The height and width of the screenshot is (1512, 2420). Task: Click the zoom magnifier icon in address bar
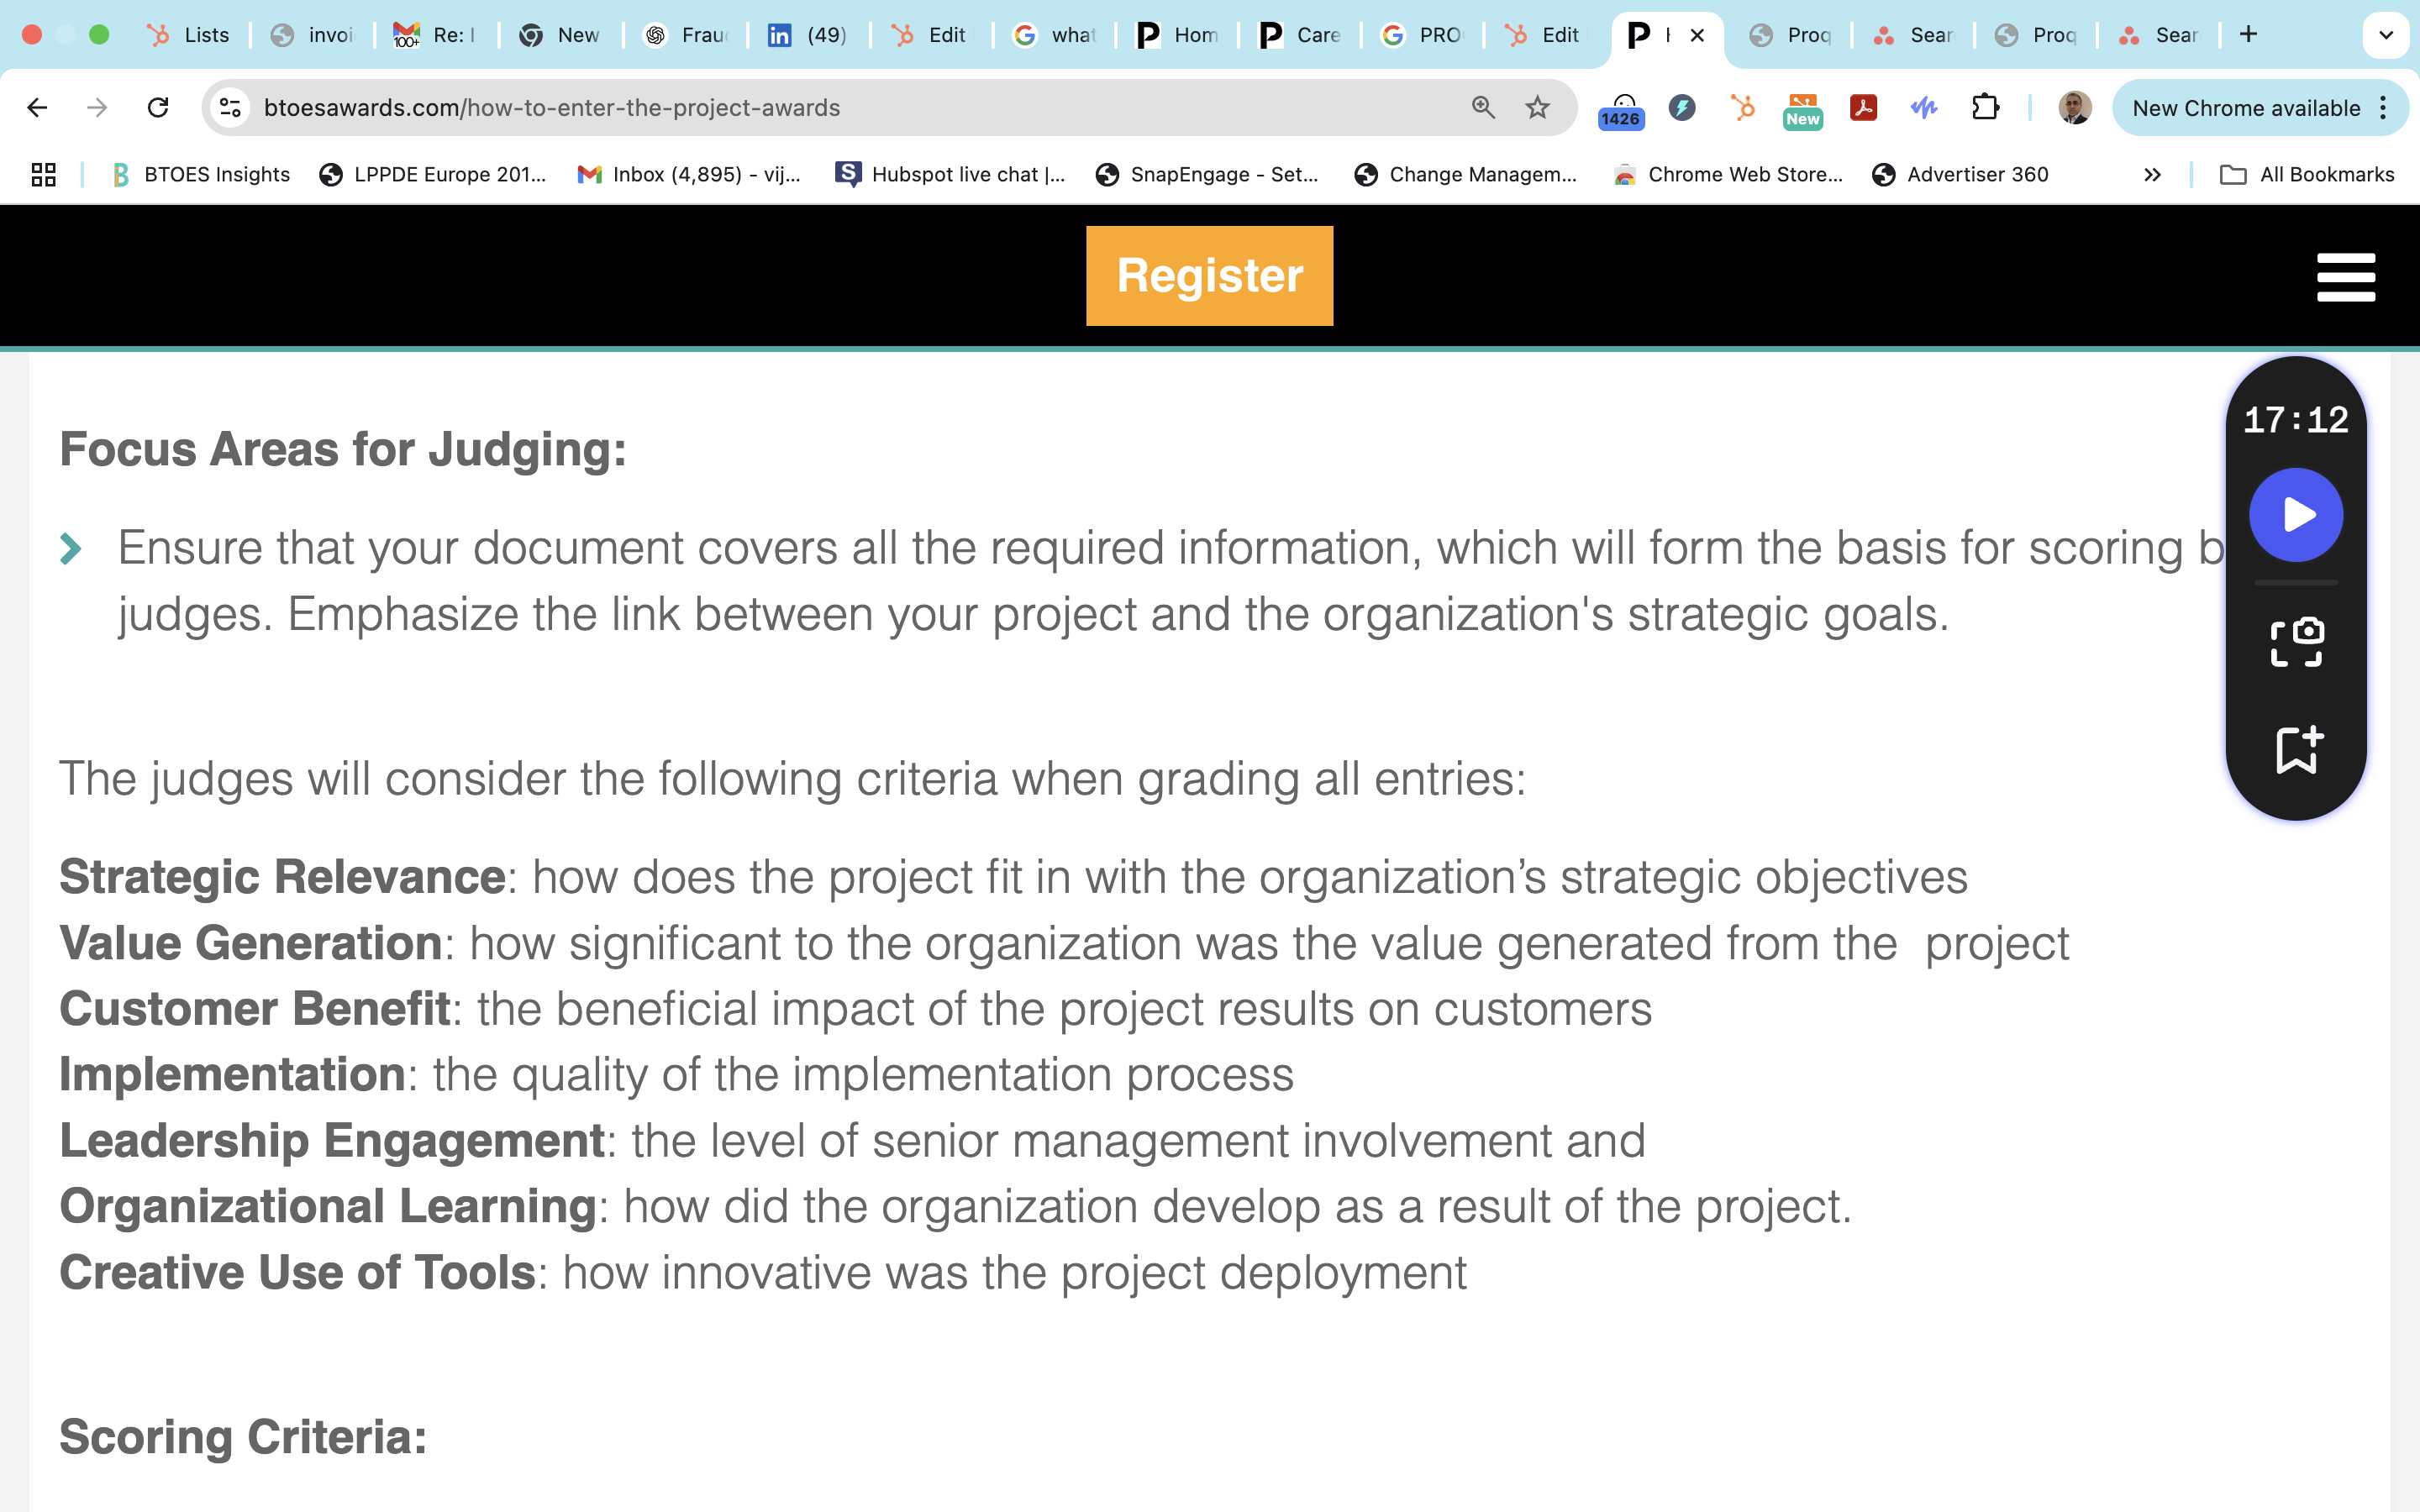click(x=1483, y=108)
